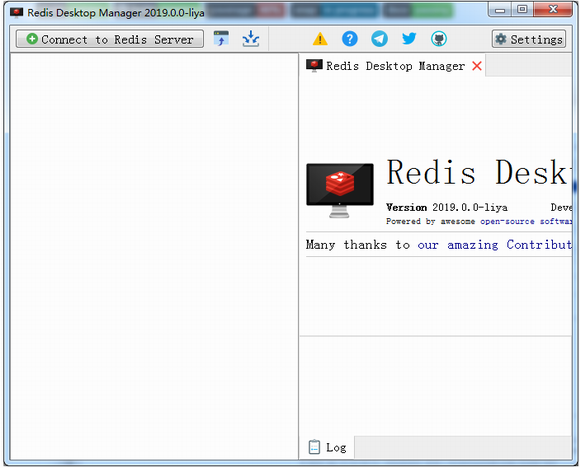Click the Redis monitor logo image
Image resolution: width=580 pixels, height=468 pixels.
(x=340, y=190)
